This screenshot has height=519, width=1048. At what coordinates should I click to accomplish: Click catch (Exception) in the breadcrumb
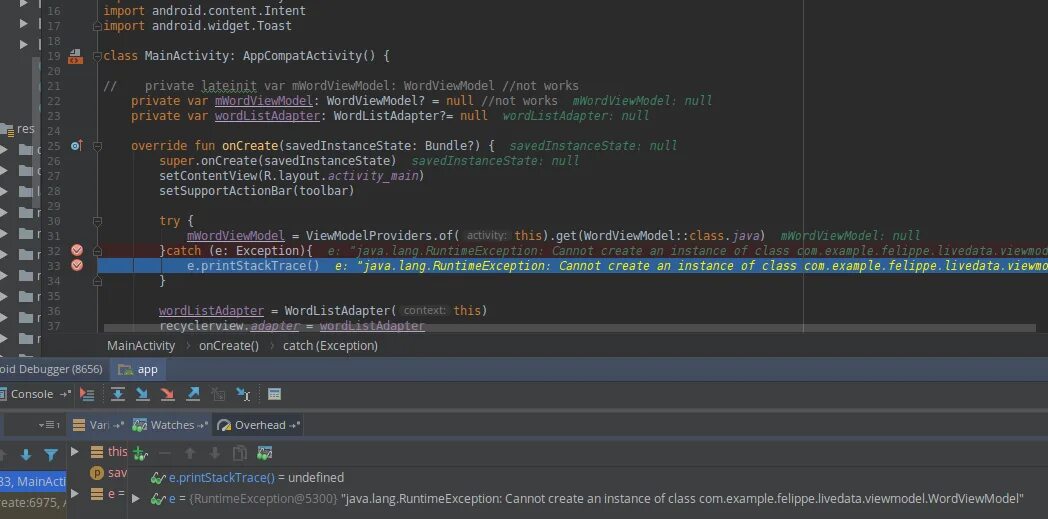click(330, 346)
